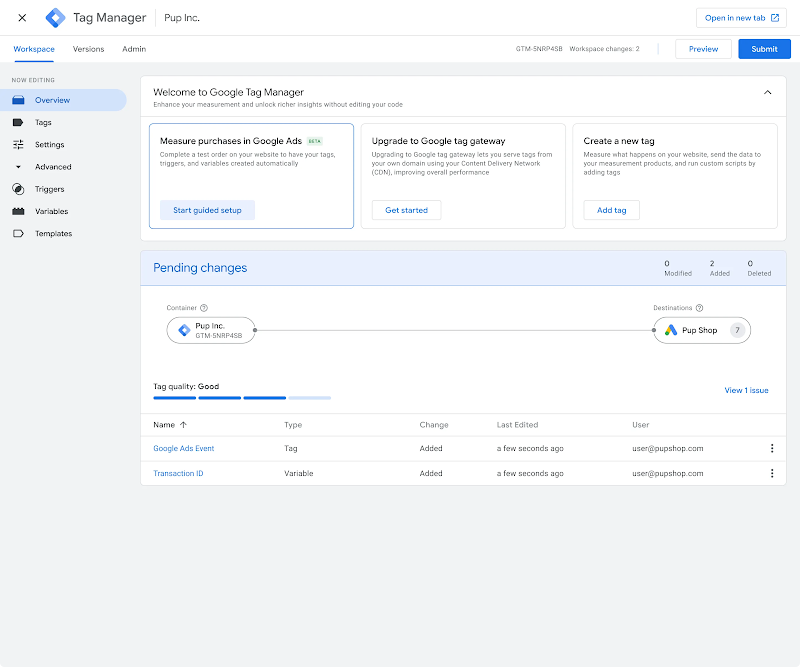Image resolution: width=800 pixels, height=667 pixels.
Task: Close the Tag Manager panel with X
Action: tap(22, 18)
